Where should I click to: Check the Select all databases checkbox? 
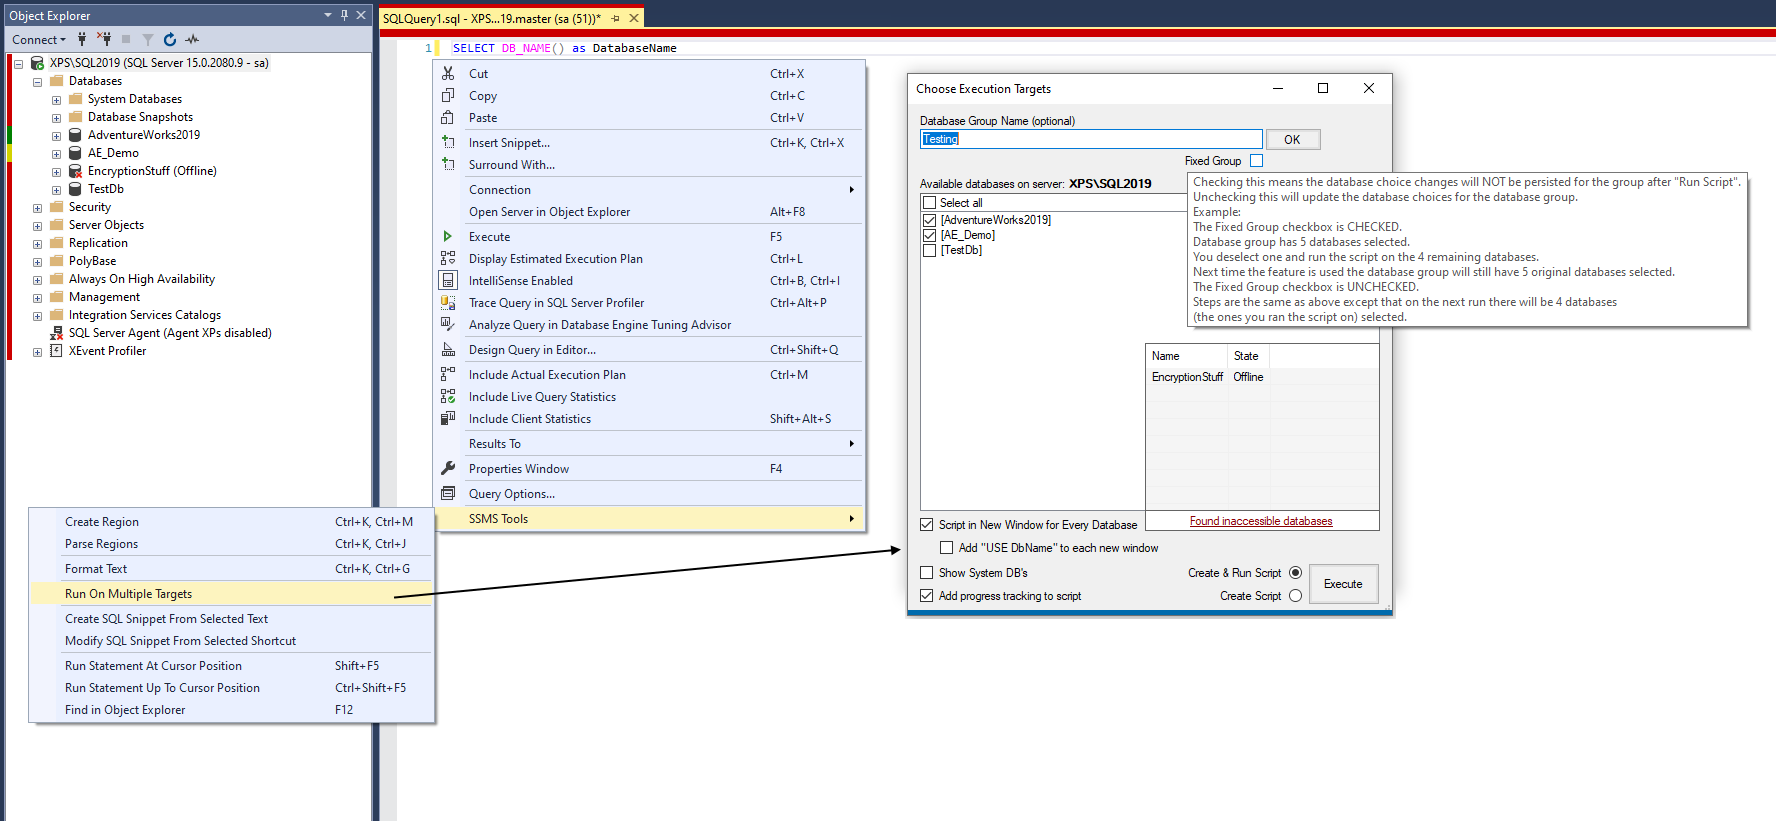[x=929, y=203]
